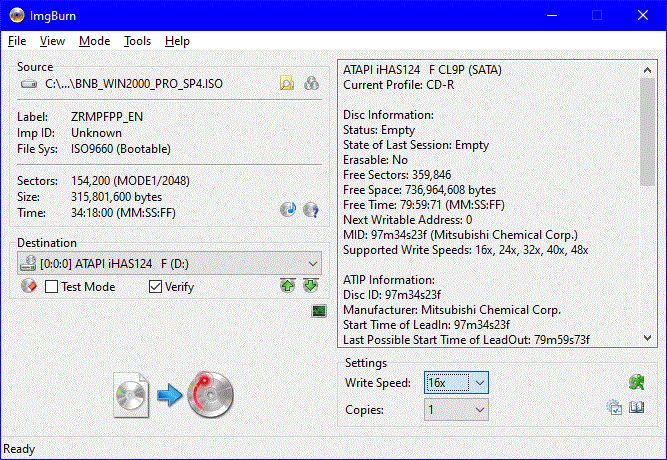Open the Create CUE File disc icon
Image resolution: width=667 pixels, height=460 pixels.
pyautogui.click(x=311, y=83)
